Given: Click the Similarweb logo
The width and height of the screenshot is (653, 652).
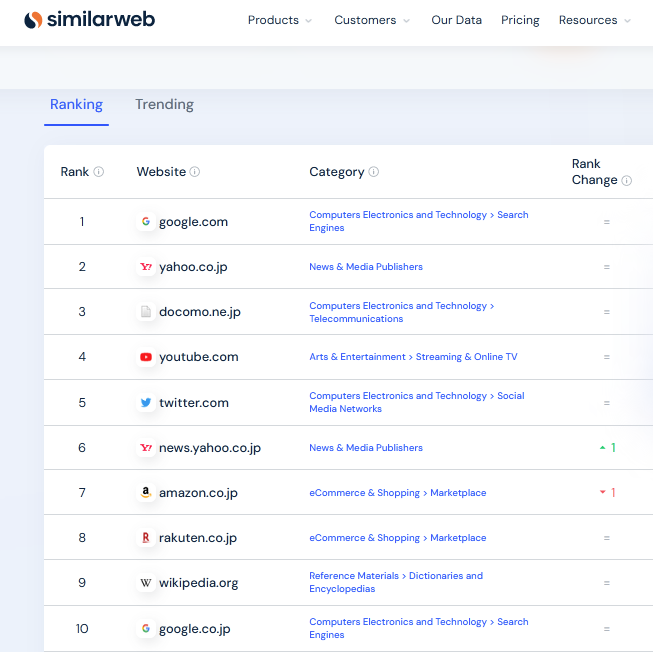Looking at the screenshot, I should pos(89,20).
